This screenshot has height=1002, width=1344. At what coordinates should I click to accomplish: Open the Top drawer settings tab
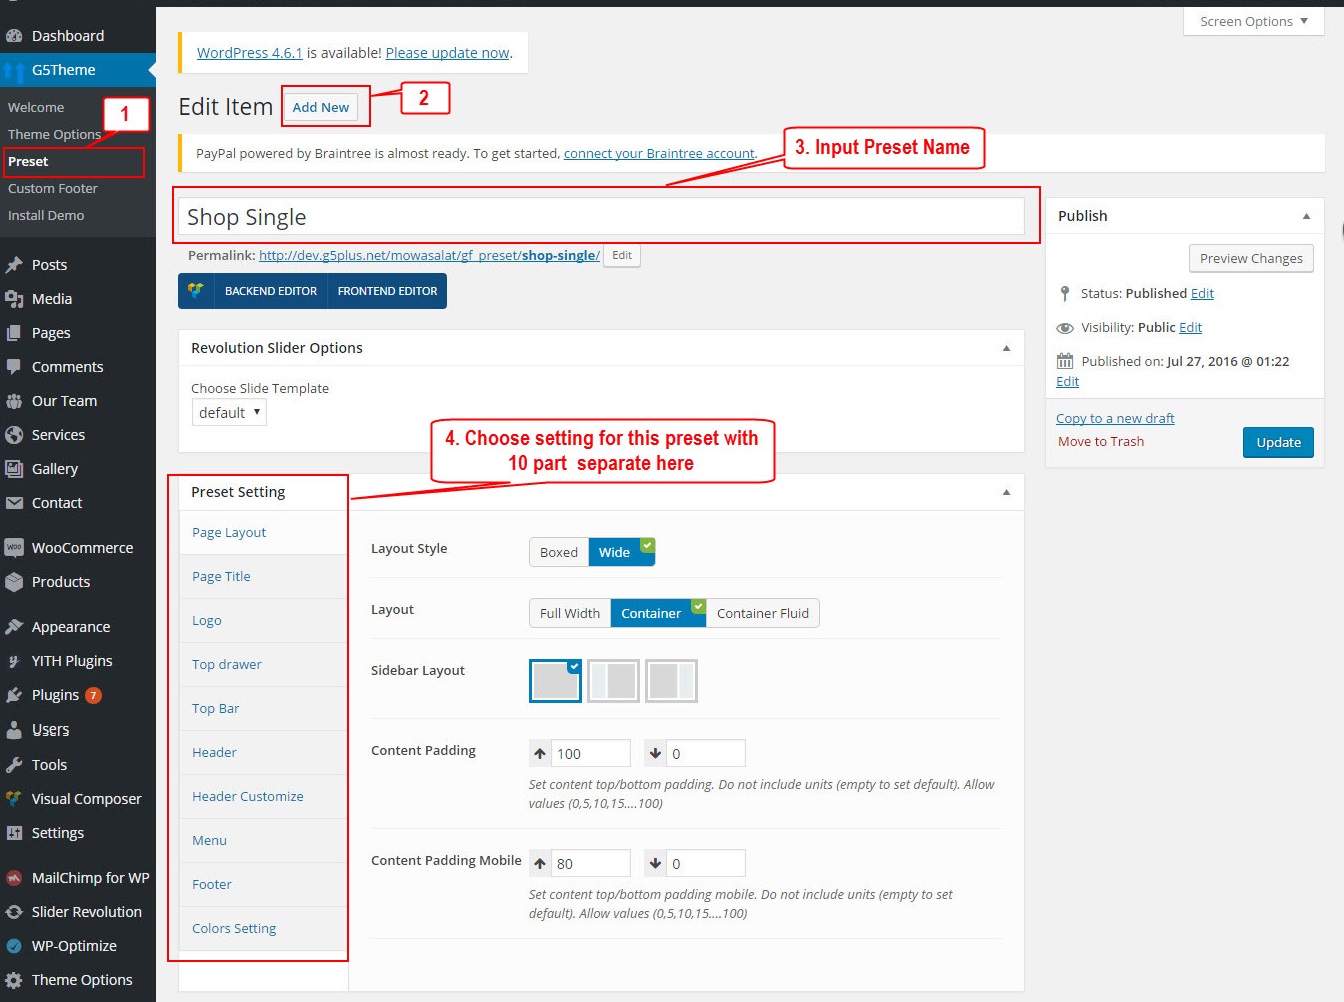coord(263,665)
